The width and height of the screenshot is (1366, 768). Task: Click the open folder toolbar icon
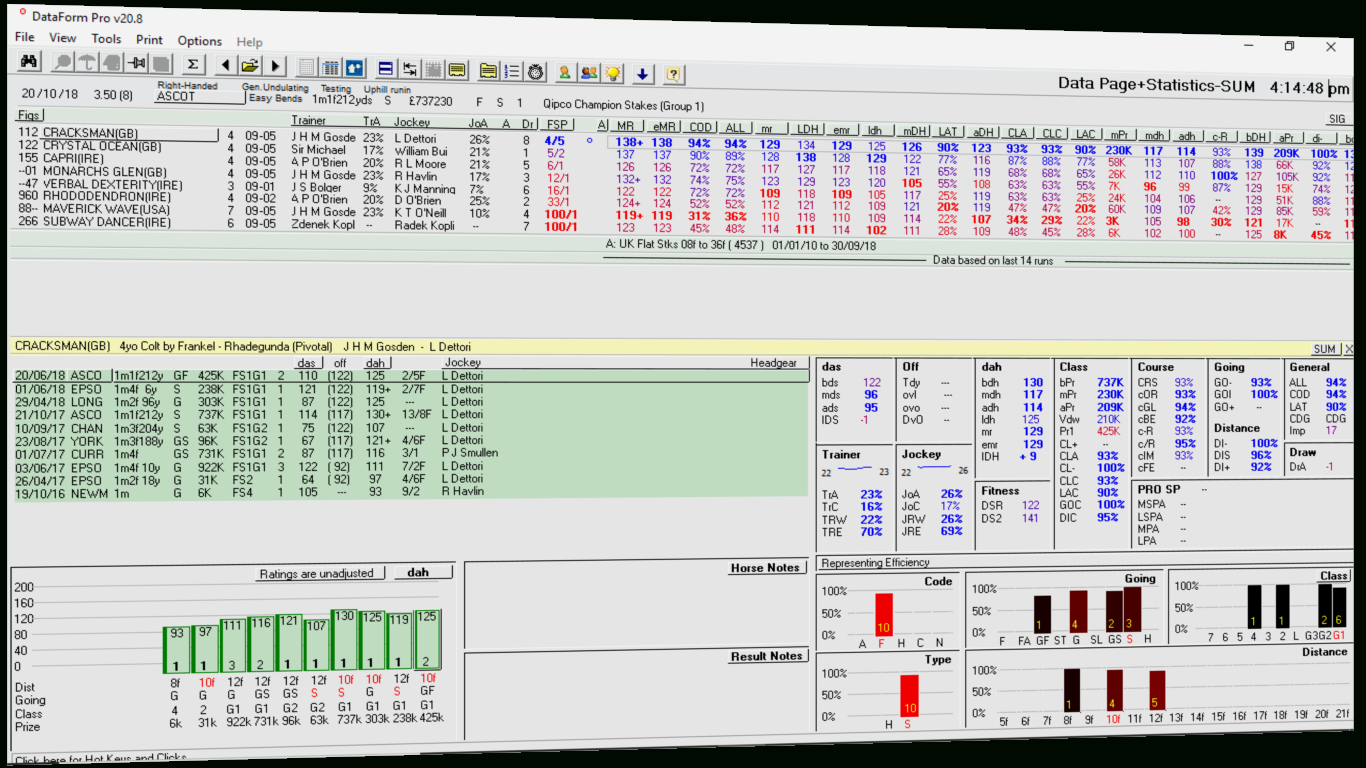(x=249, y=66)
